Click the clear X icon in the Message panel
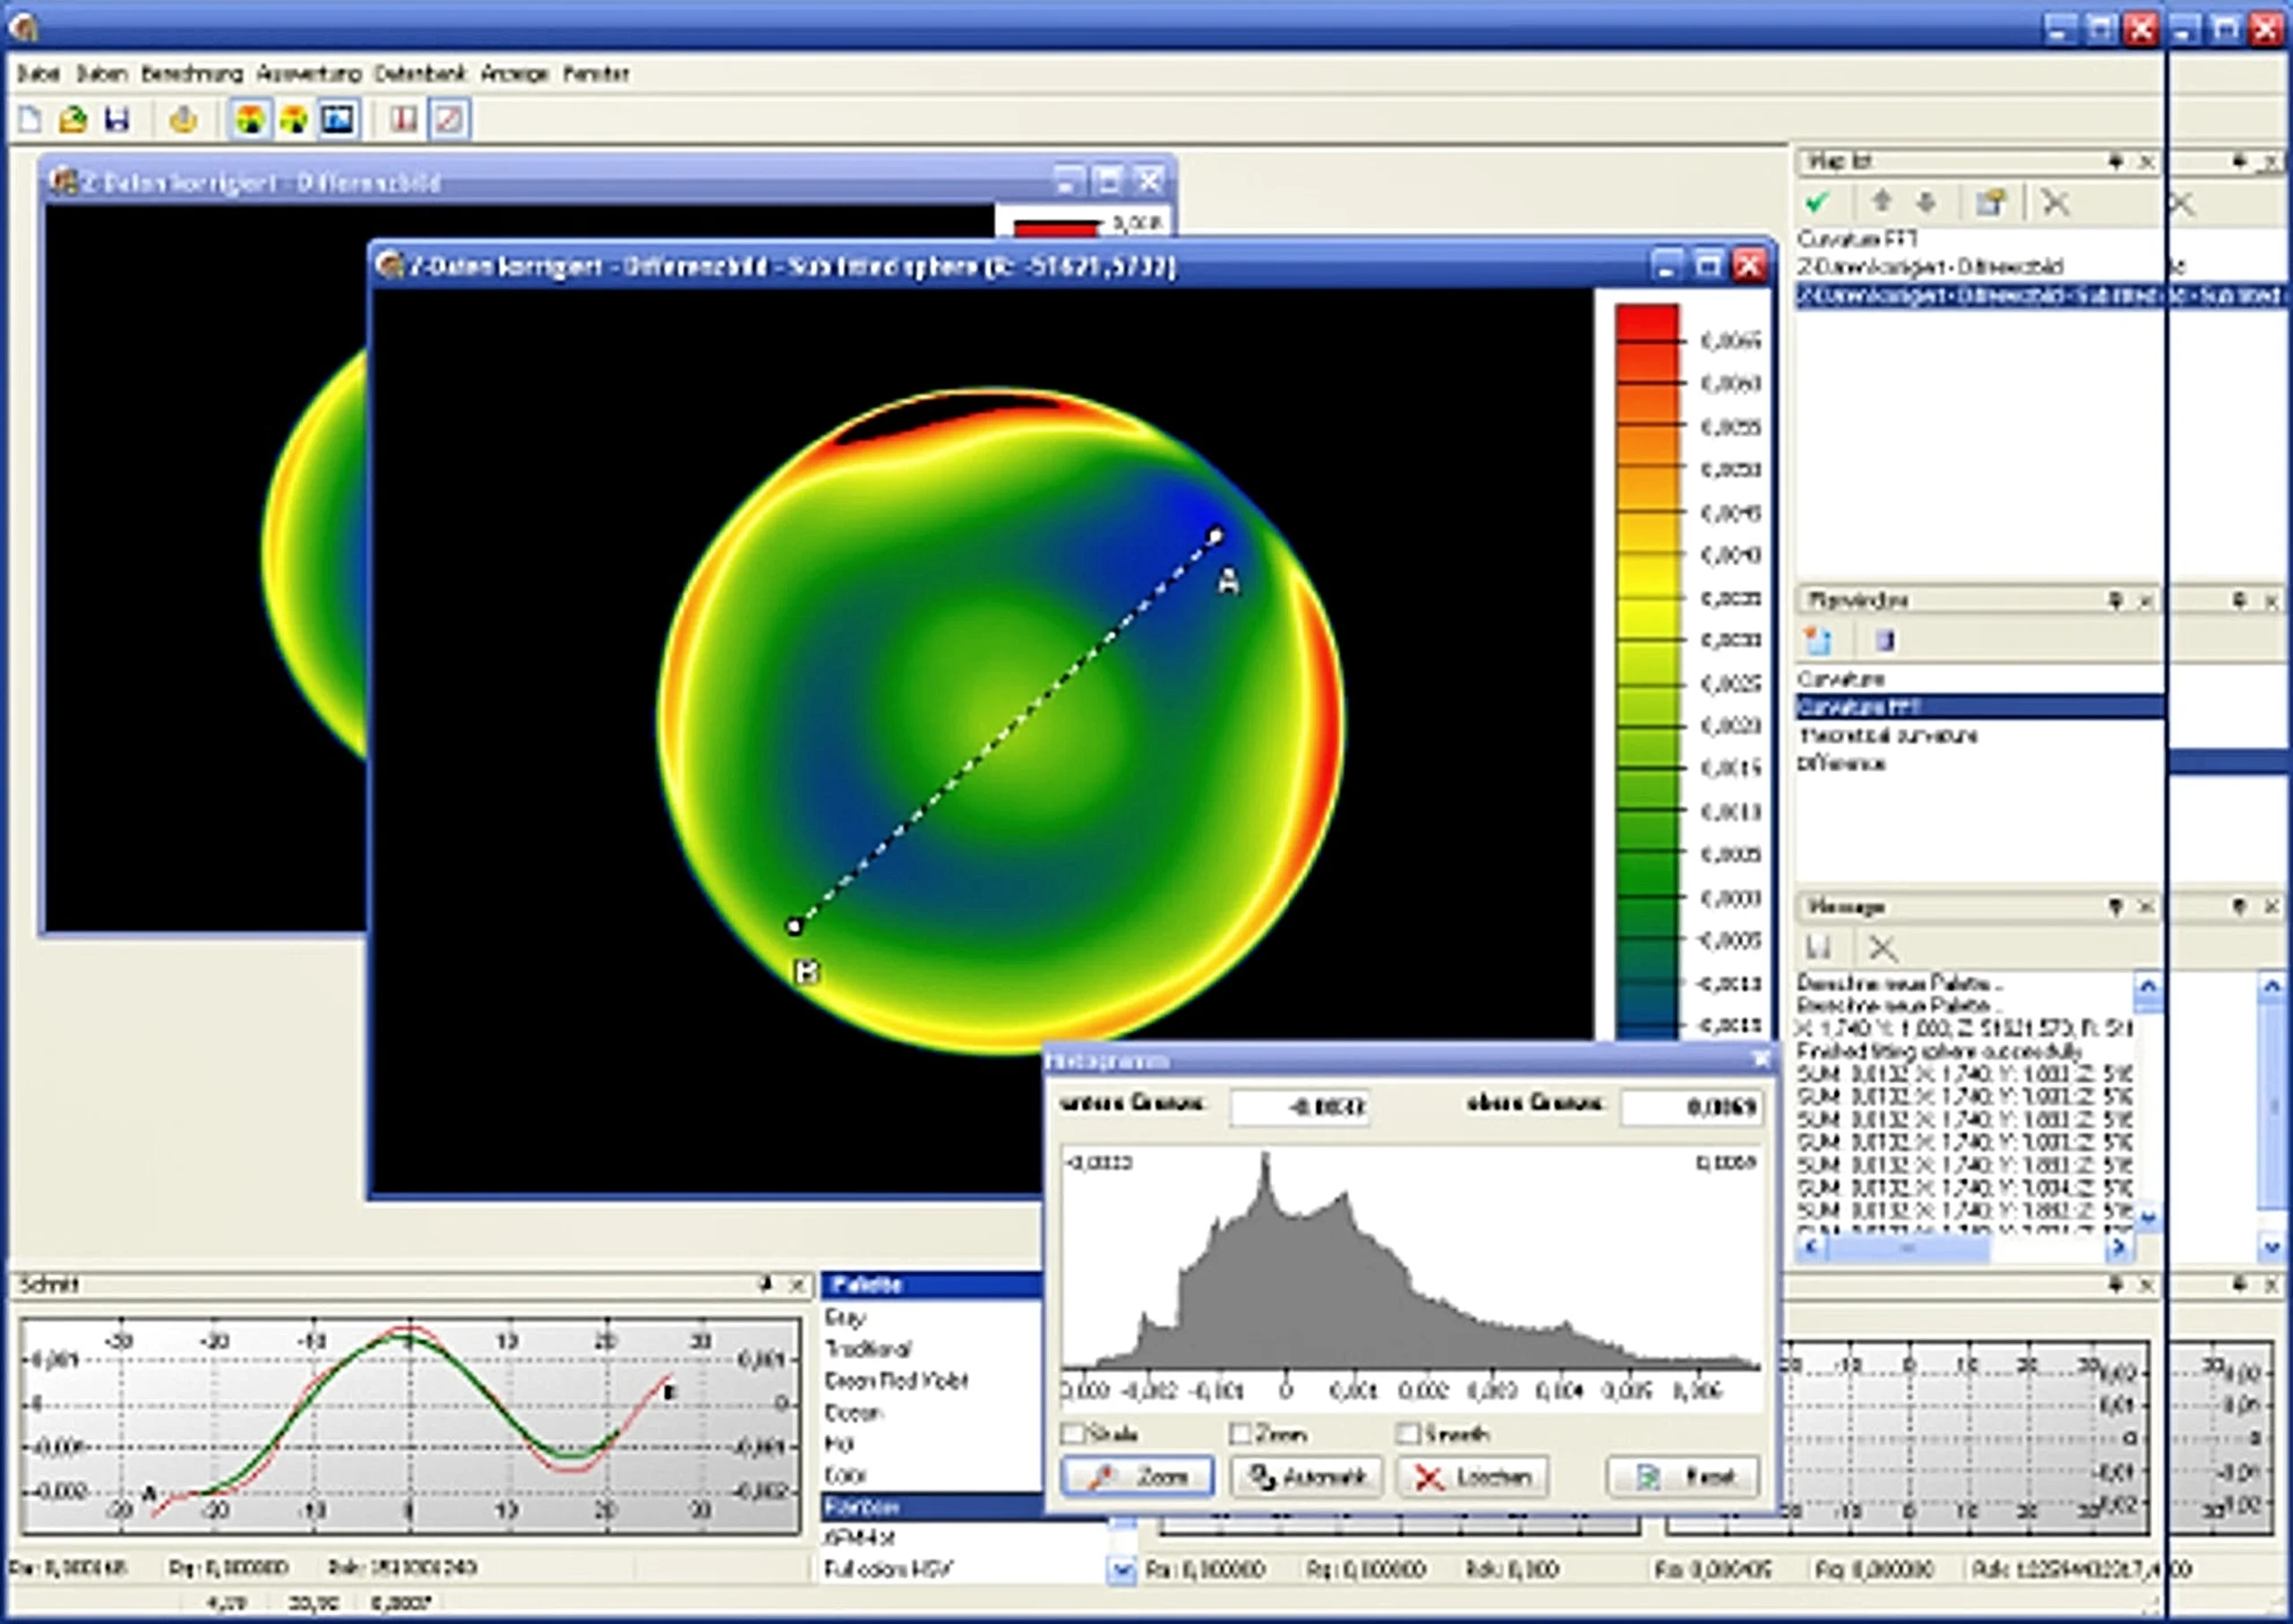Image resolution: width=2293 pixels, height=1624 pixels. (1882, 946)
